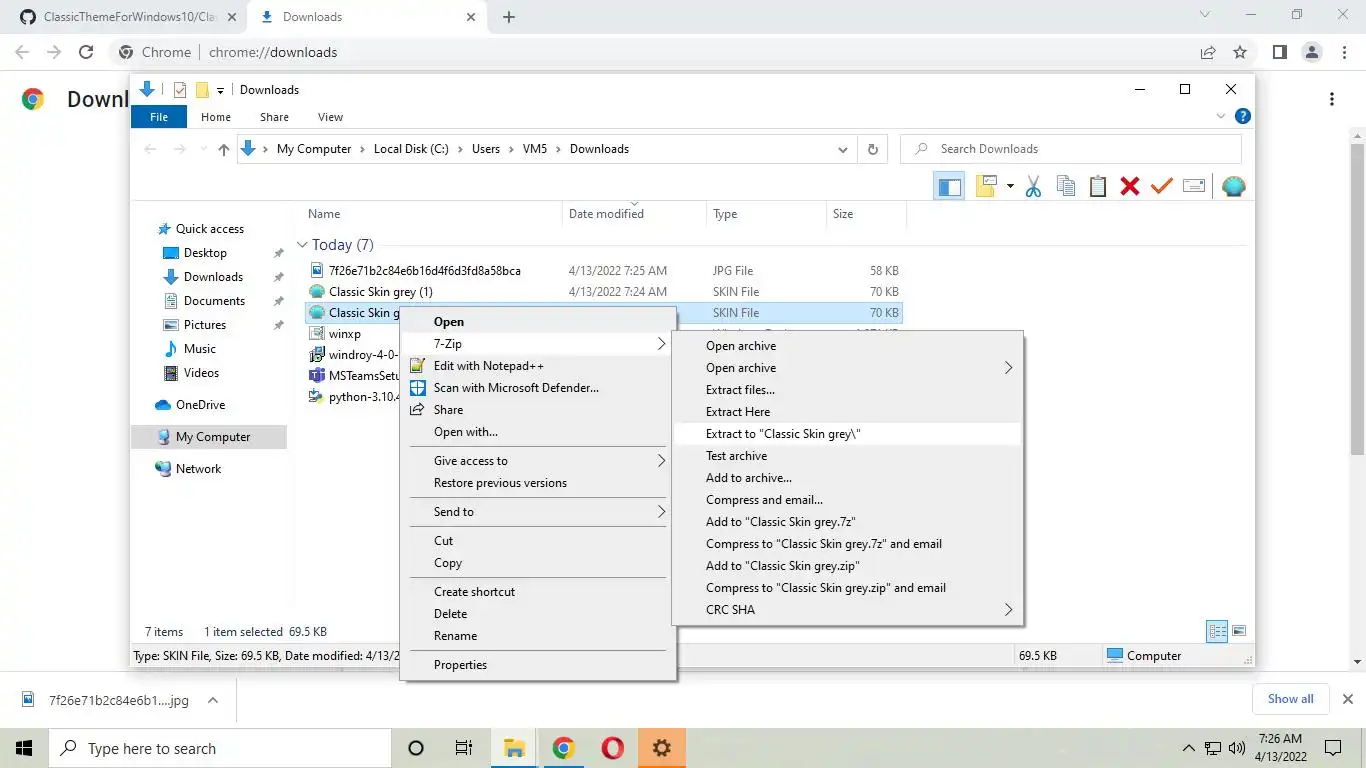Choose Extract Here from 7-Zip menu
This screenshot has height=768, width=1366.
point(848,412)
